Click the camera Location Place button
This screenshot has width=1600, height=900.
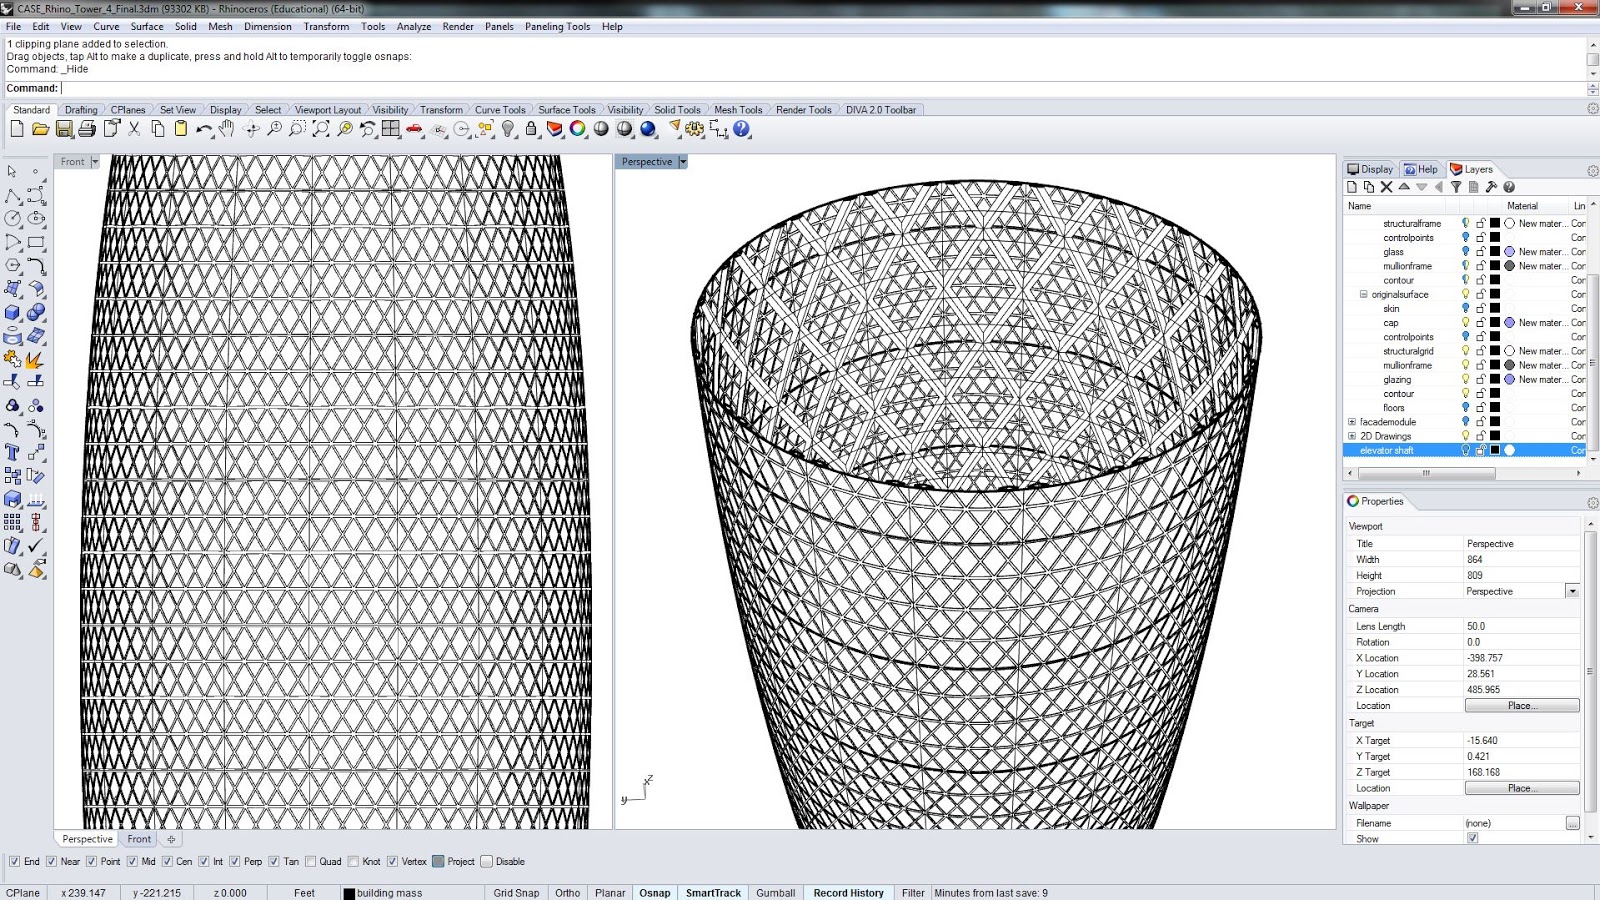coord(1521,706)
